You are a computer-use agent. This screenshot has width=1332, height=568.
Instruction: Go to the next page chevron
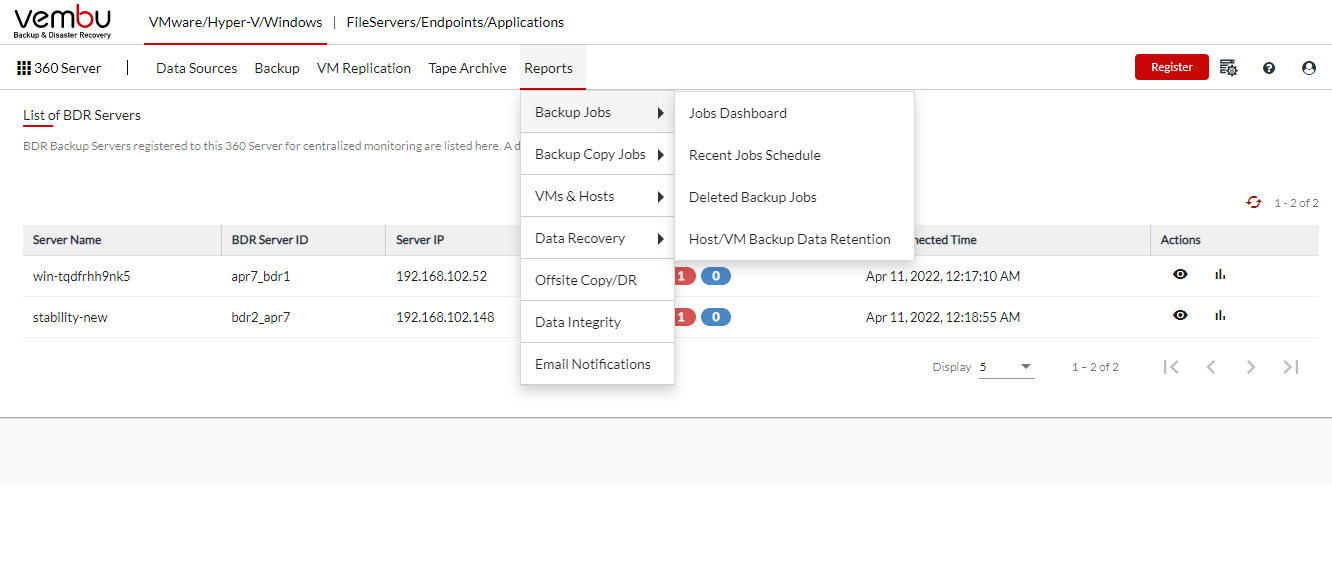(1251, 367)
